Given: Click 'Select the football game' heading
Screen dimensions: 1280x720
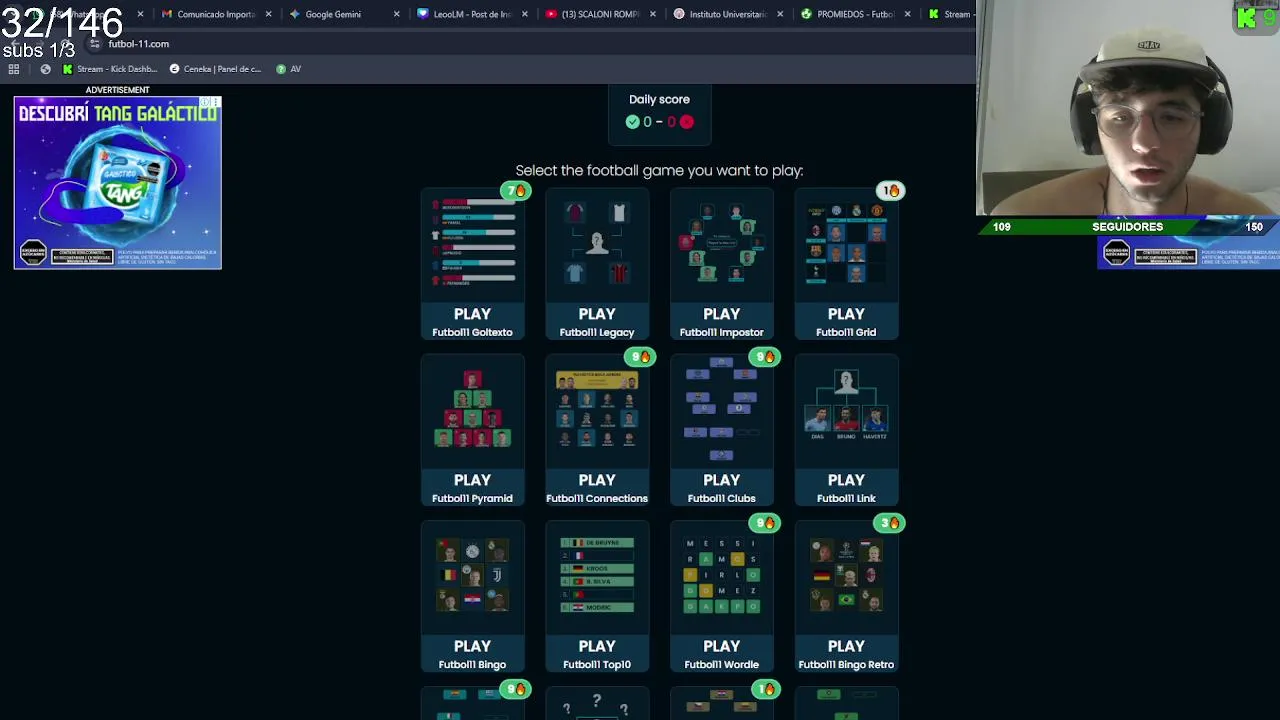Looking at the screenshot, I should click(659, 171).
